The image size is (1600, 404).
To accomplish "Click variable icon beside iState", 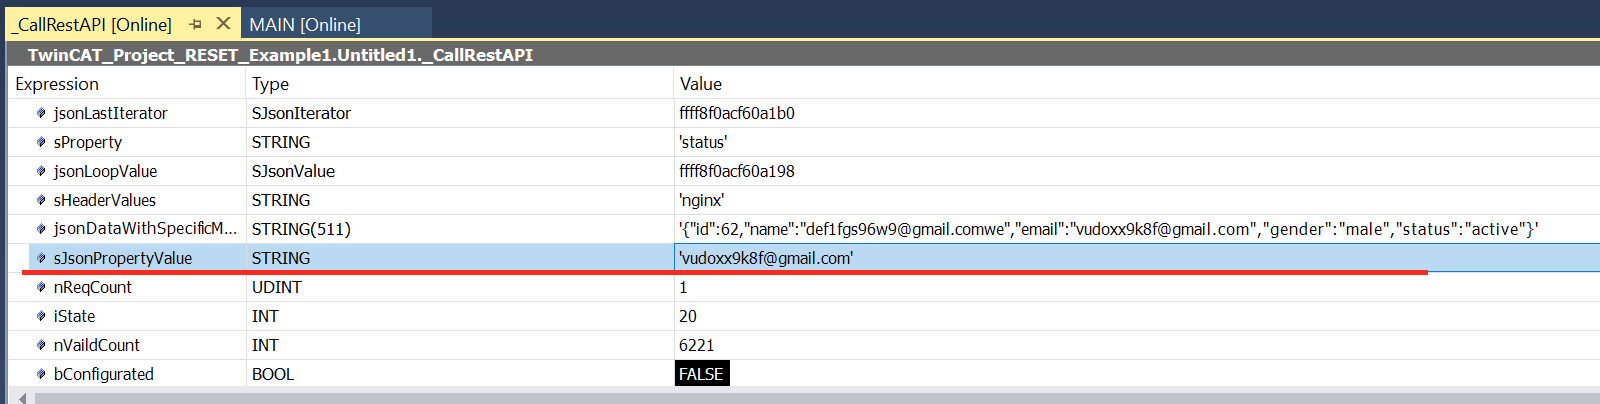I will tap(41, 316).
